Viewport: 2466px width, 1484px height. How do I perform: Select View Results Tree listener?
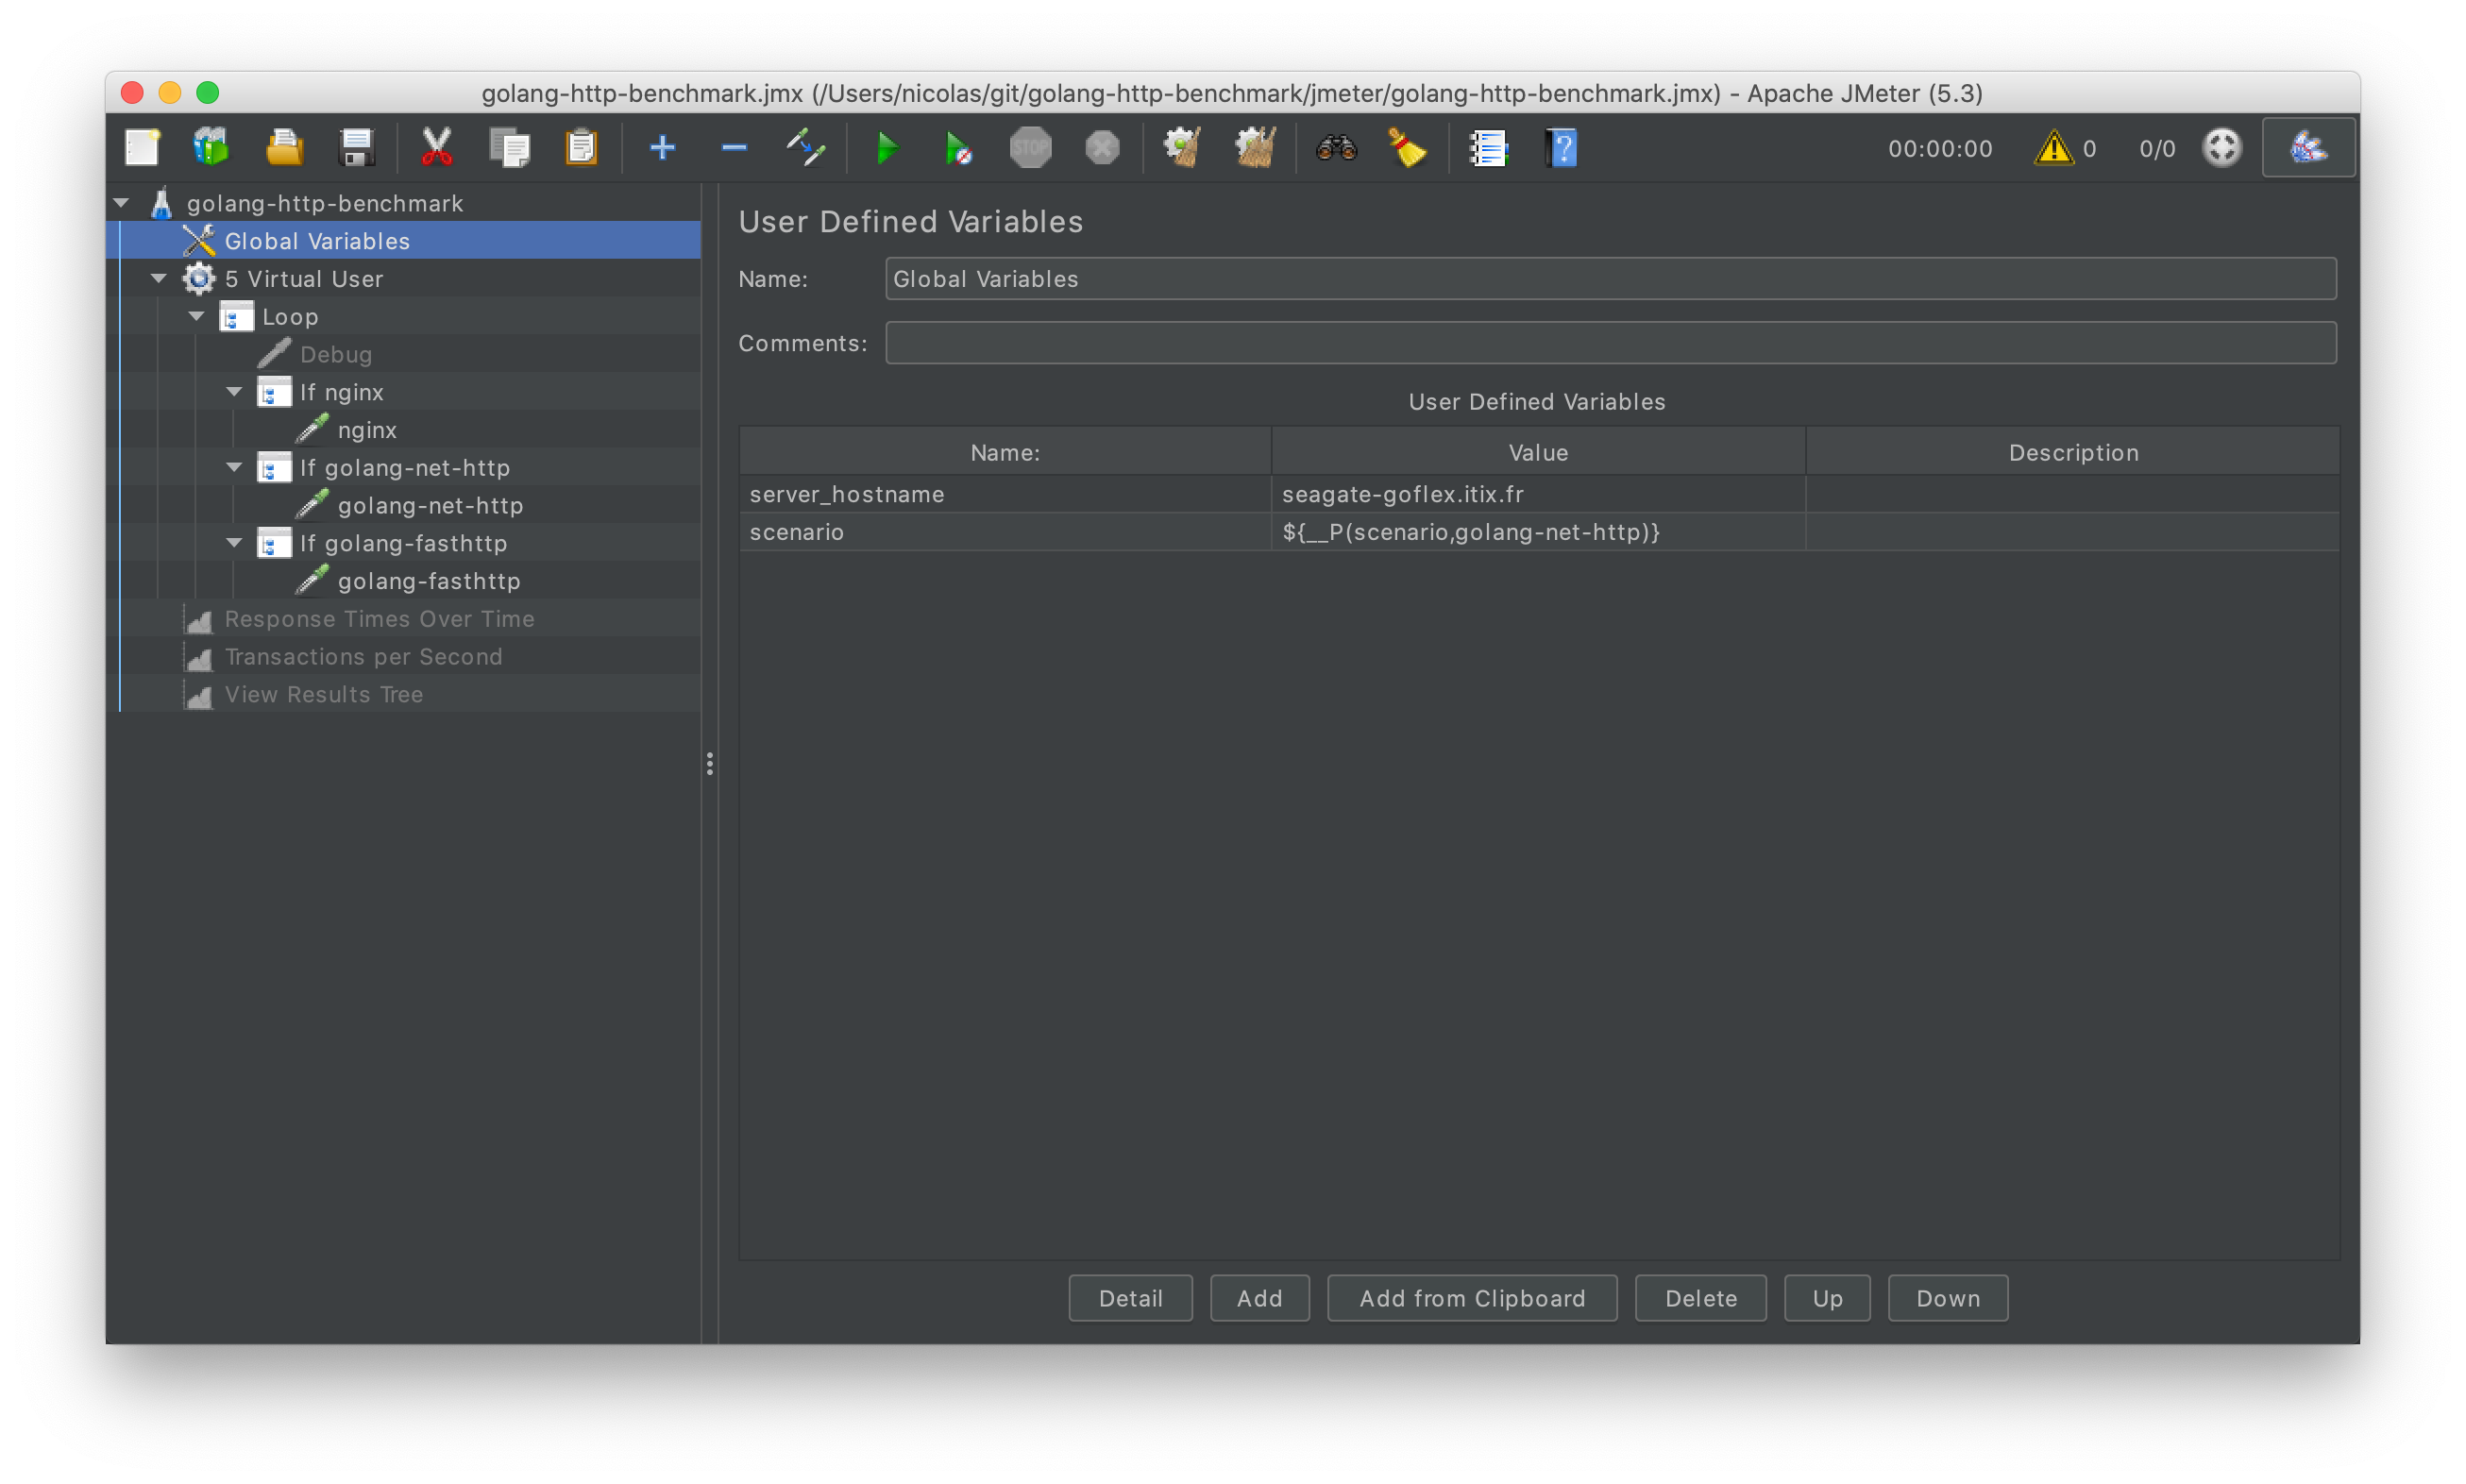tap(323, 695)
